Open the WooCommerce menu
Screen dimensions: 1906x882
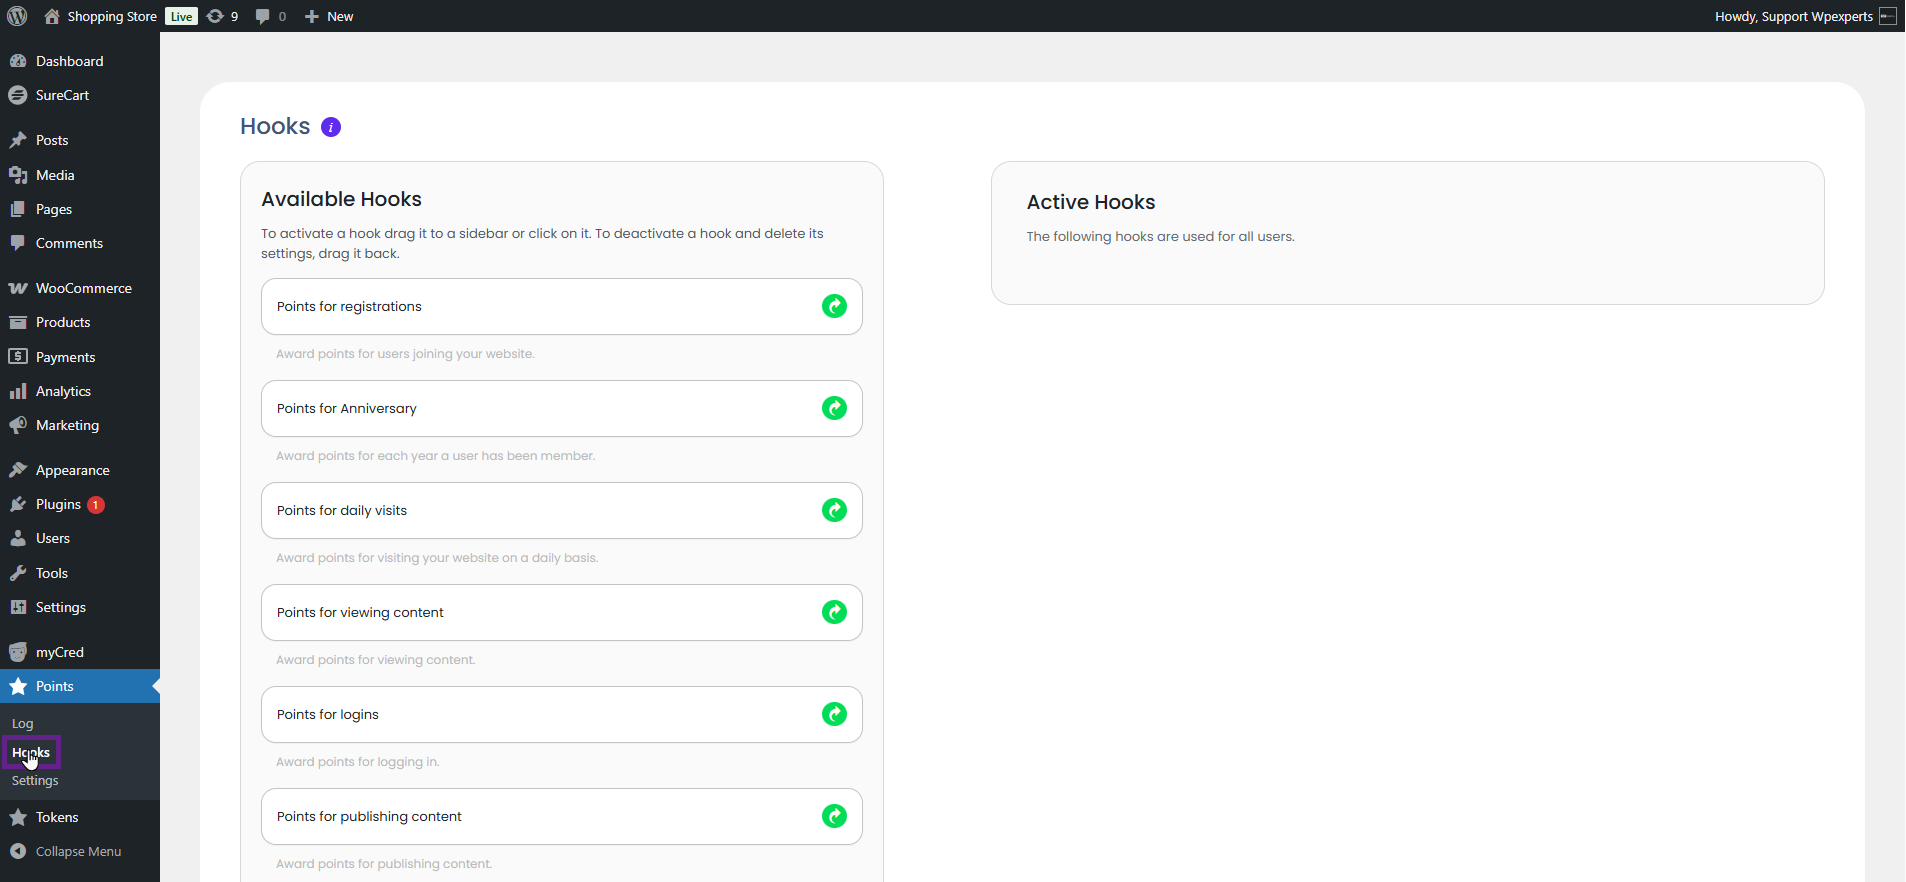point(83,288)
